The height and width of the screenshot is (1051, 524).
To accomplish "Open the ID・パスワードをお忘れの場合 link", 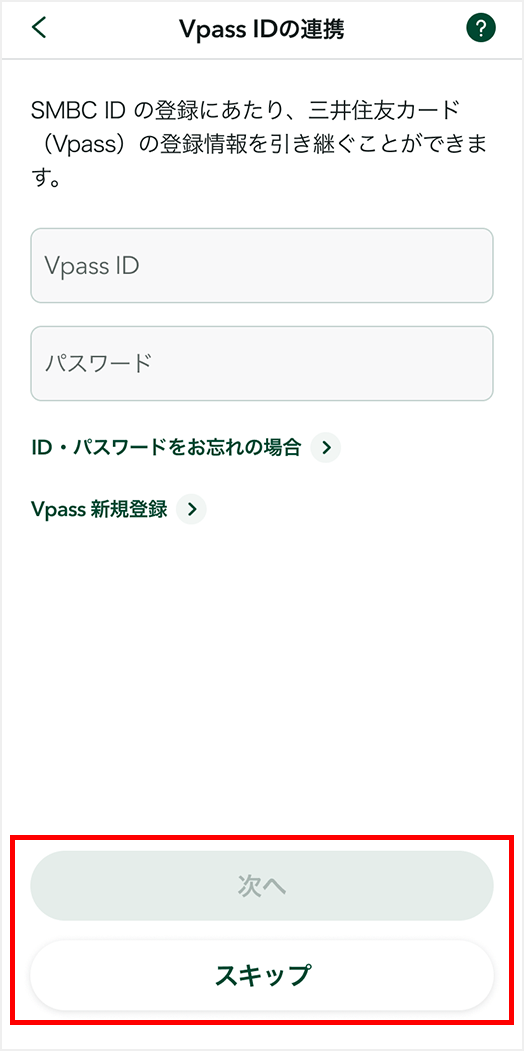I will pyautogui.click(x=166, y=448).
